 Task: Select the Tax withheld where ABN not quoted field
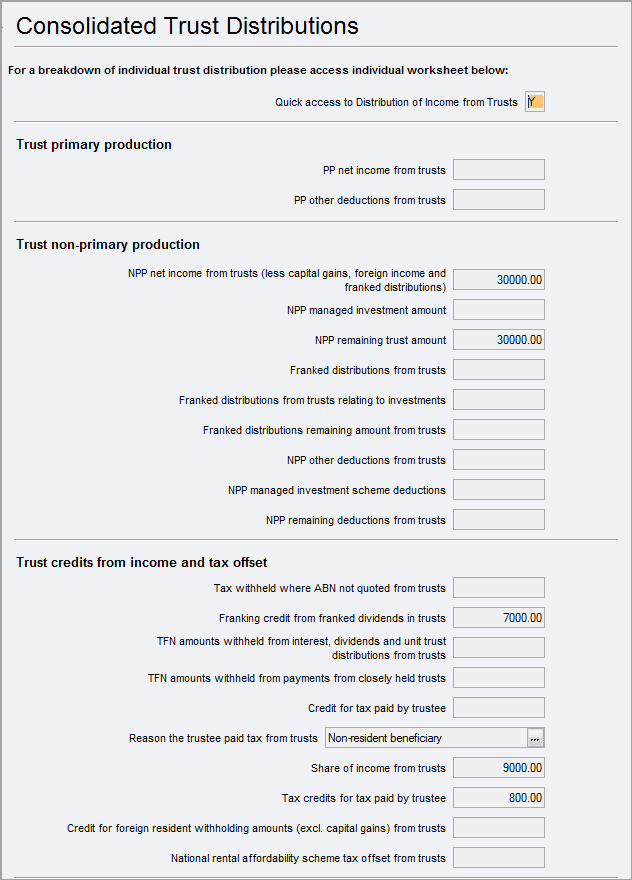[x=498, y=587]
